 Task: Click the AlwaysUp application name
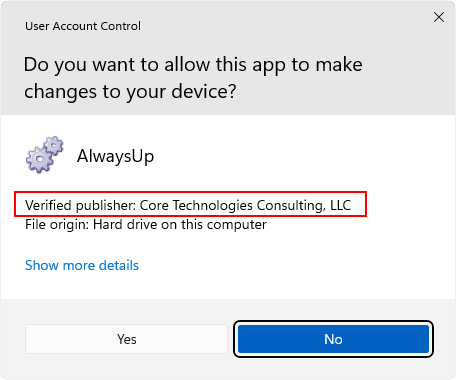pos(115,156)
